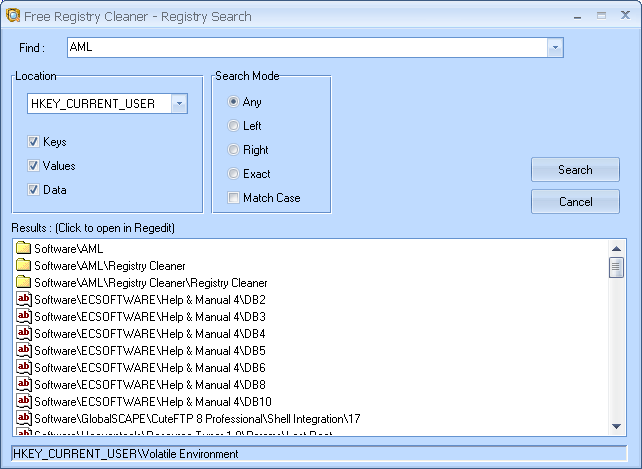Uncheck the Keys checkbox
The height and width of the screenshot is (469, 642).
point(33,142)
